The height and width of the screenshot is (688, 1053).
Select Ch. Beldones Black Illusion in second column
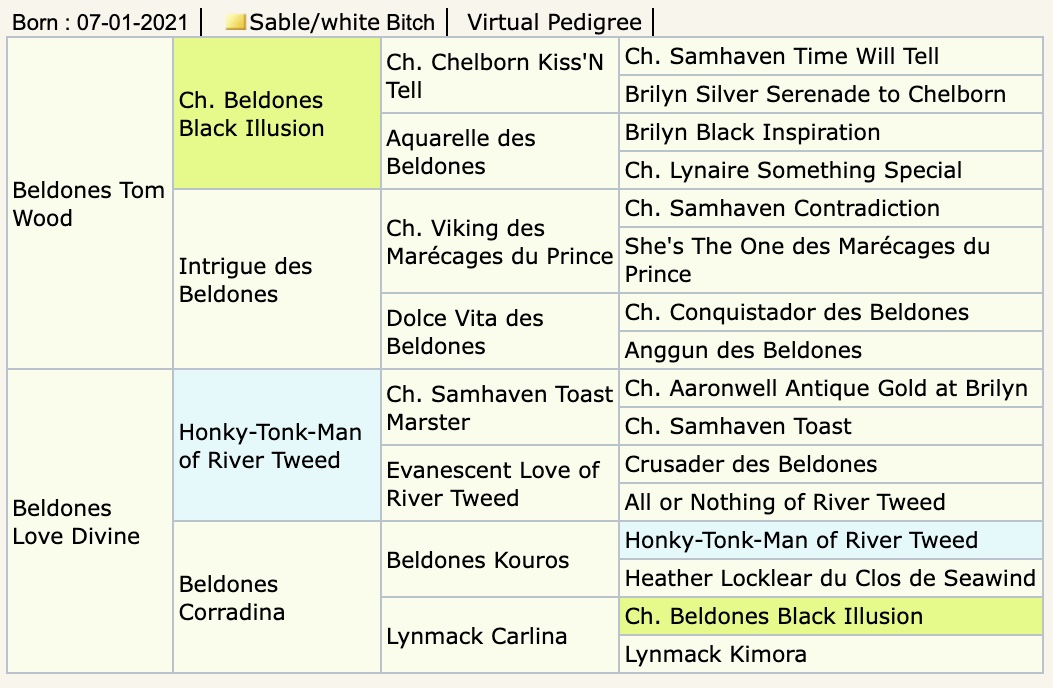(x=251, y=114)
